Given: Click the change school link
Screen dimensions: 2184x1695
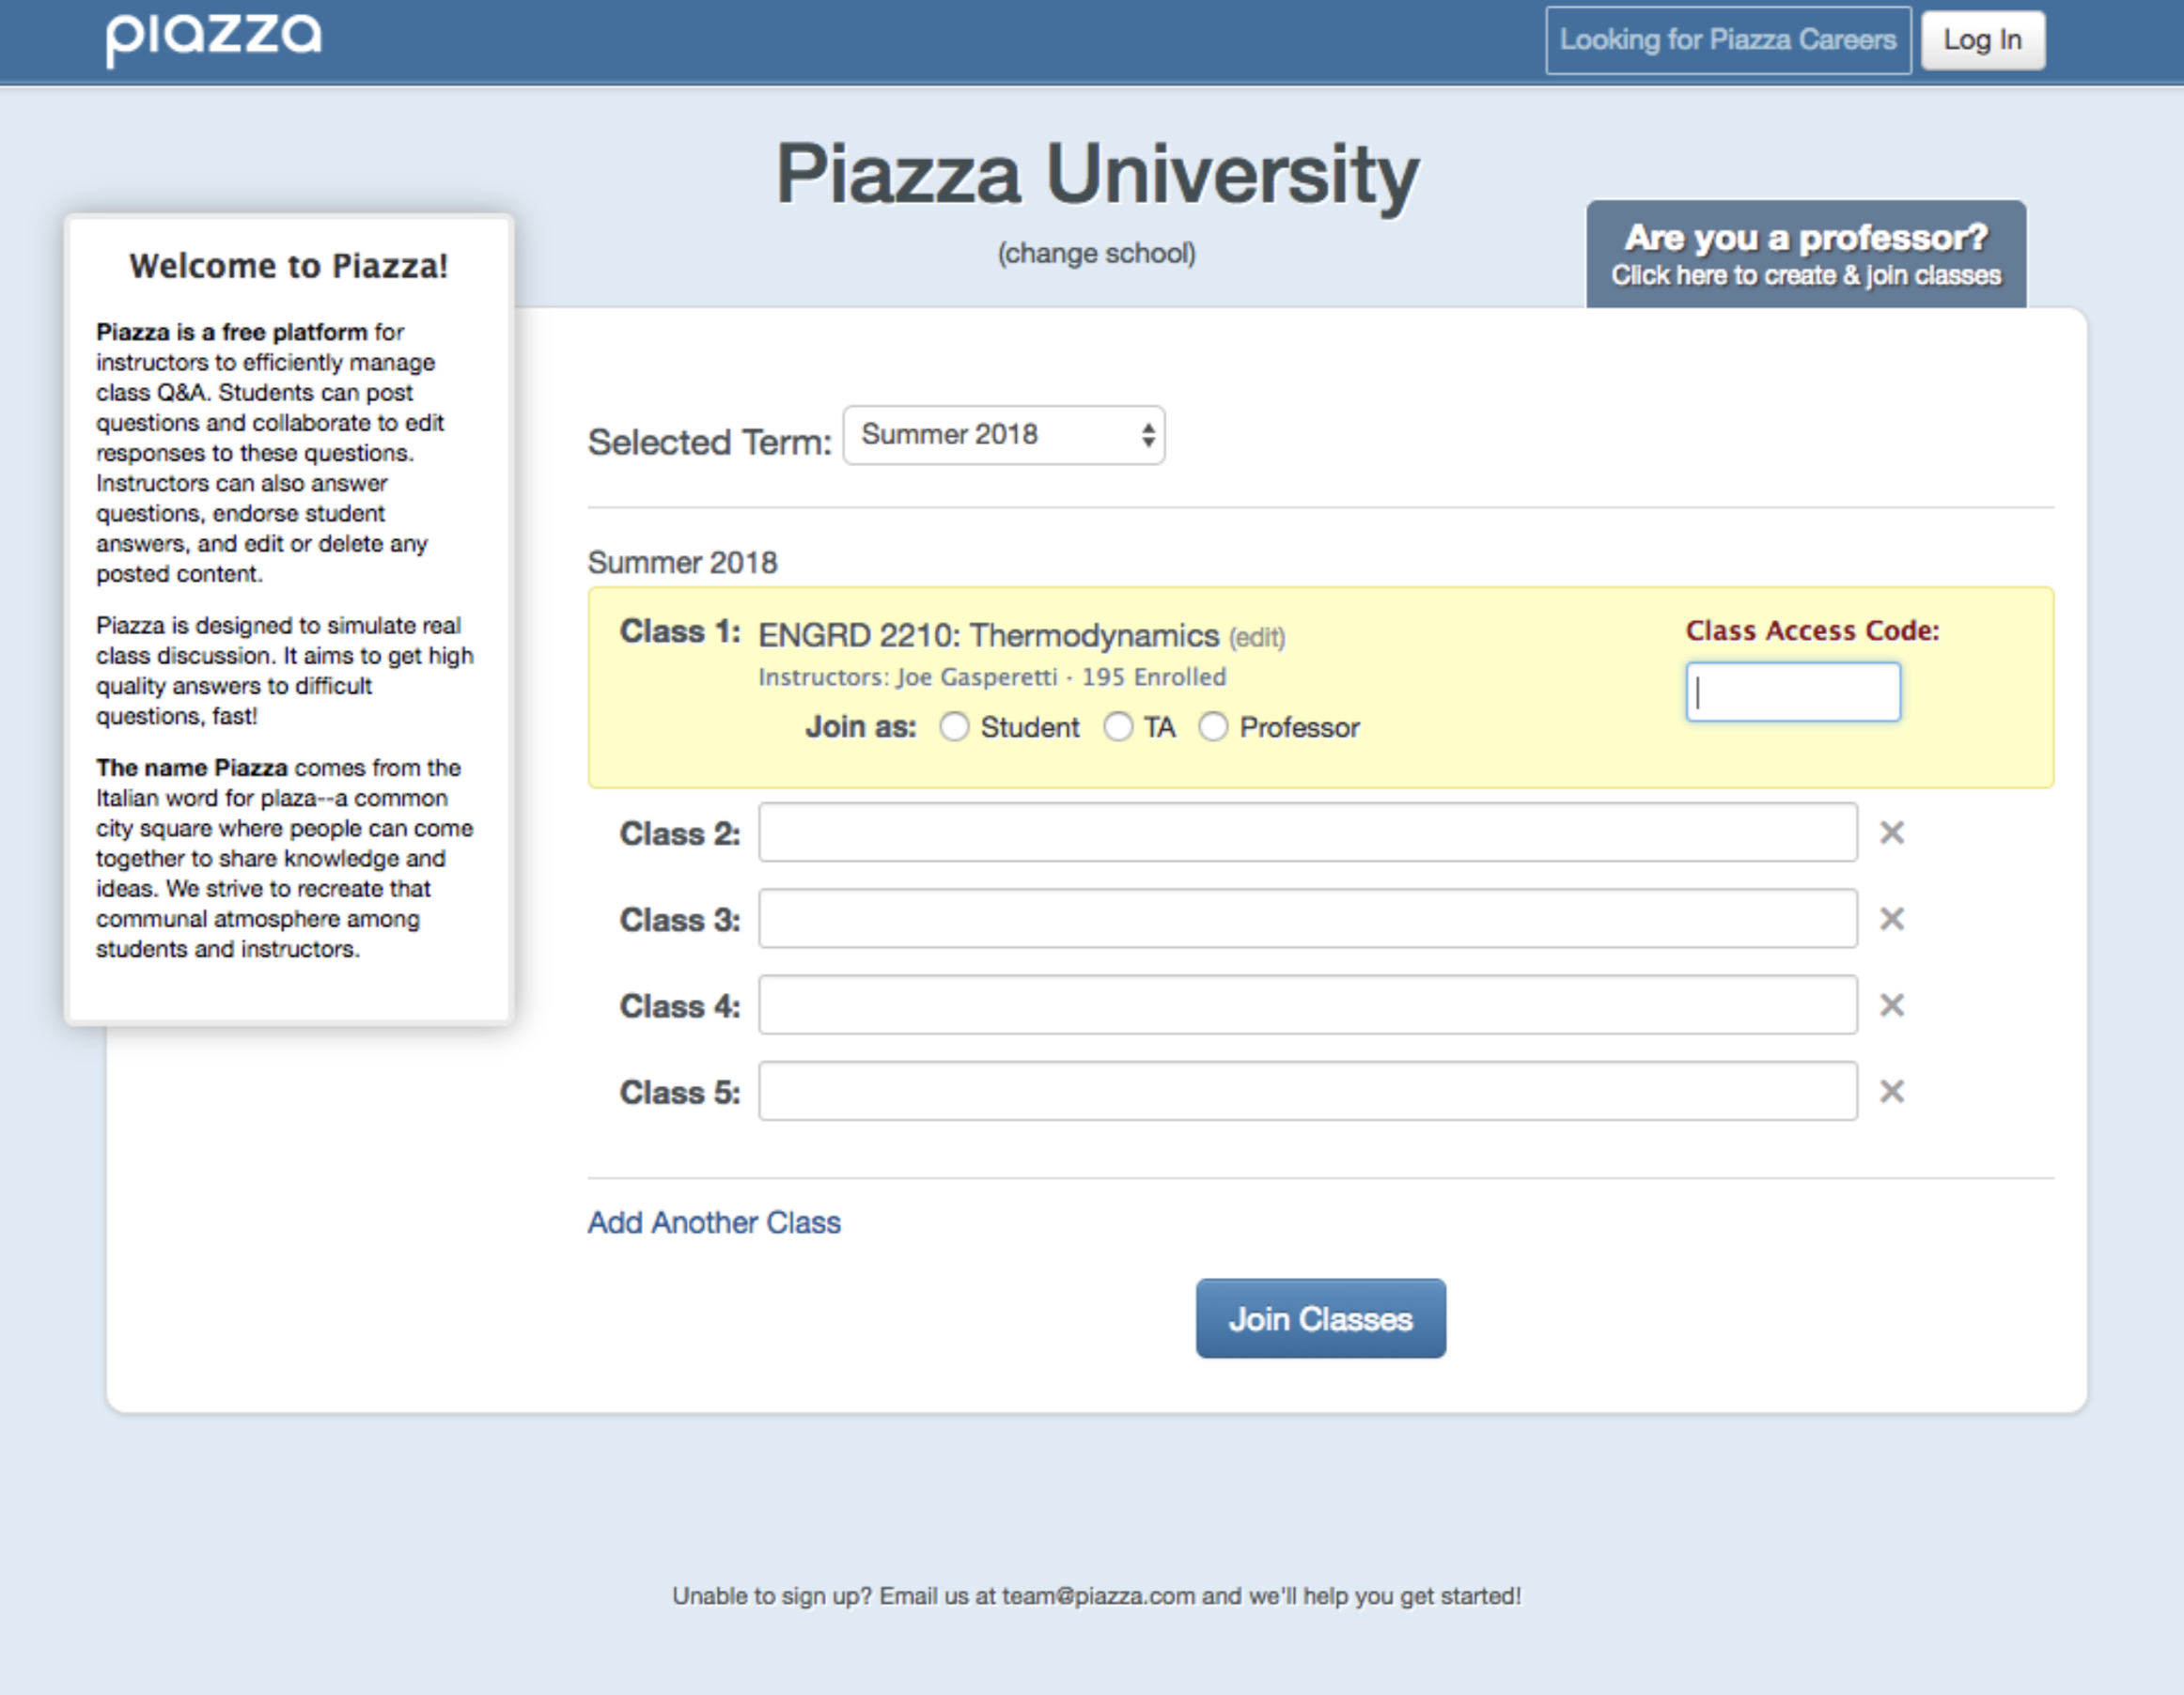Looking at the screenshot, I should click(1096, 253).
